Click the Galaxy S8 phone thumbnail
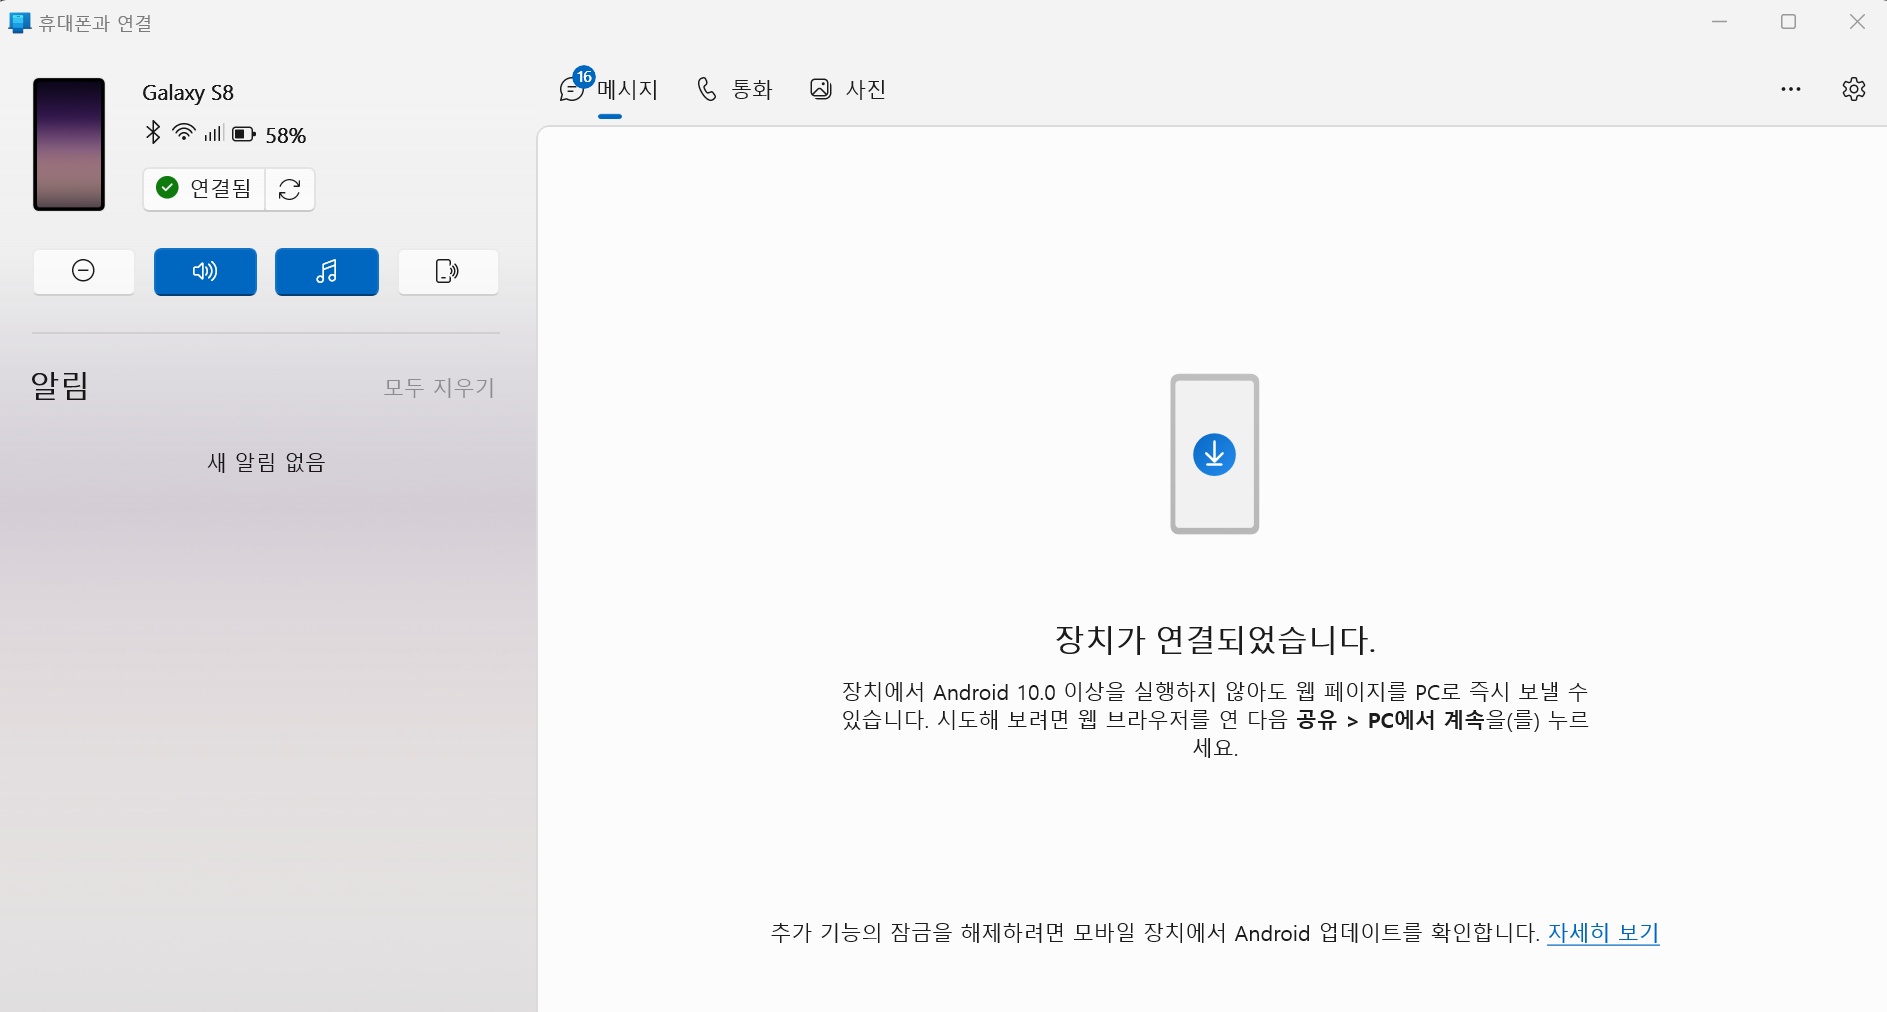1887x1012 pixels. (69, 144)
